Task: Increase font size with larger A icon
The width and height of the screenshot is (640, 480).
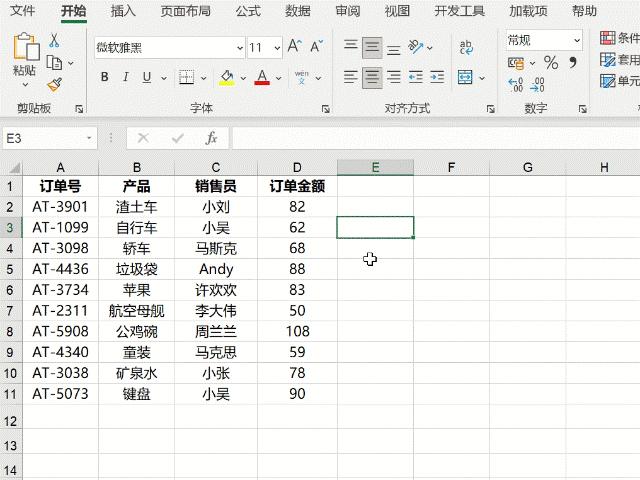Action: [294, 46]
